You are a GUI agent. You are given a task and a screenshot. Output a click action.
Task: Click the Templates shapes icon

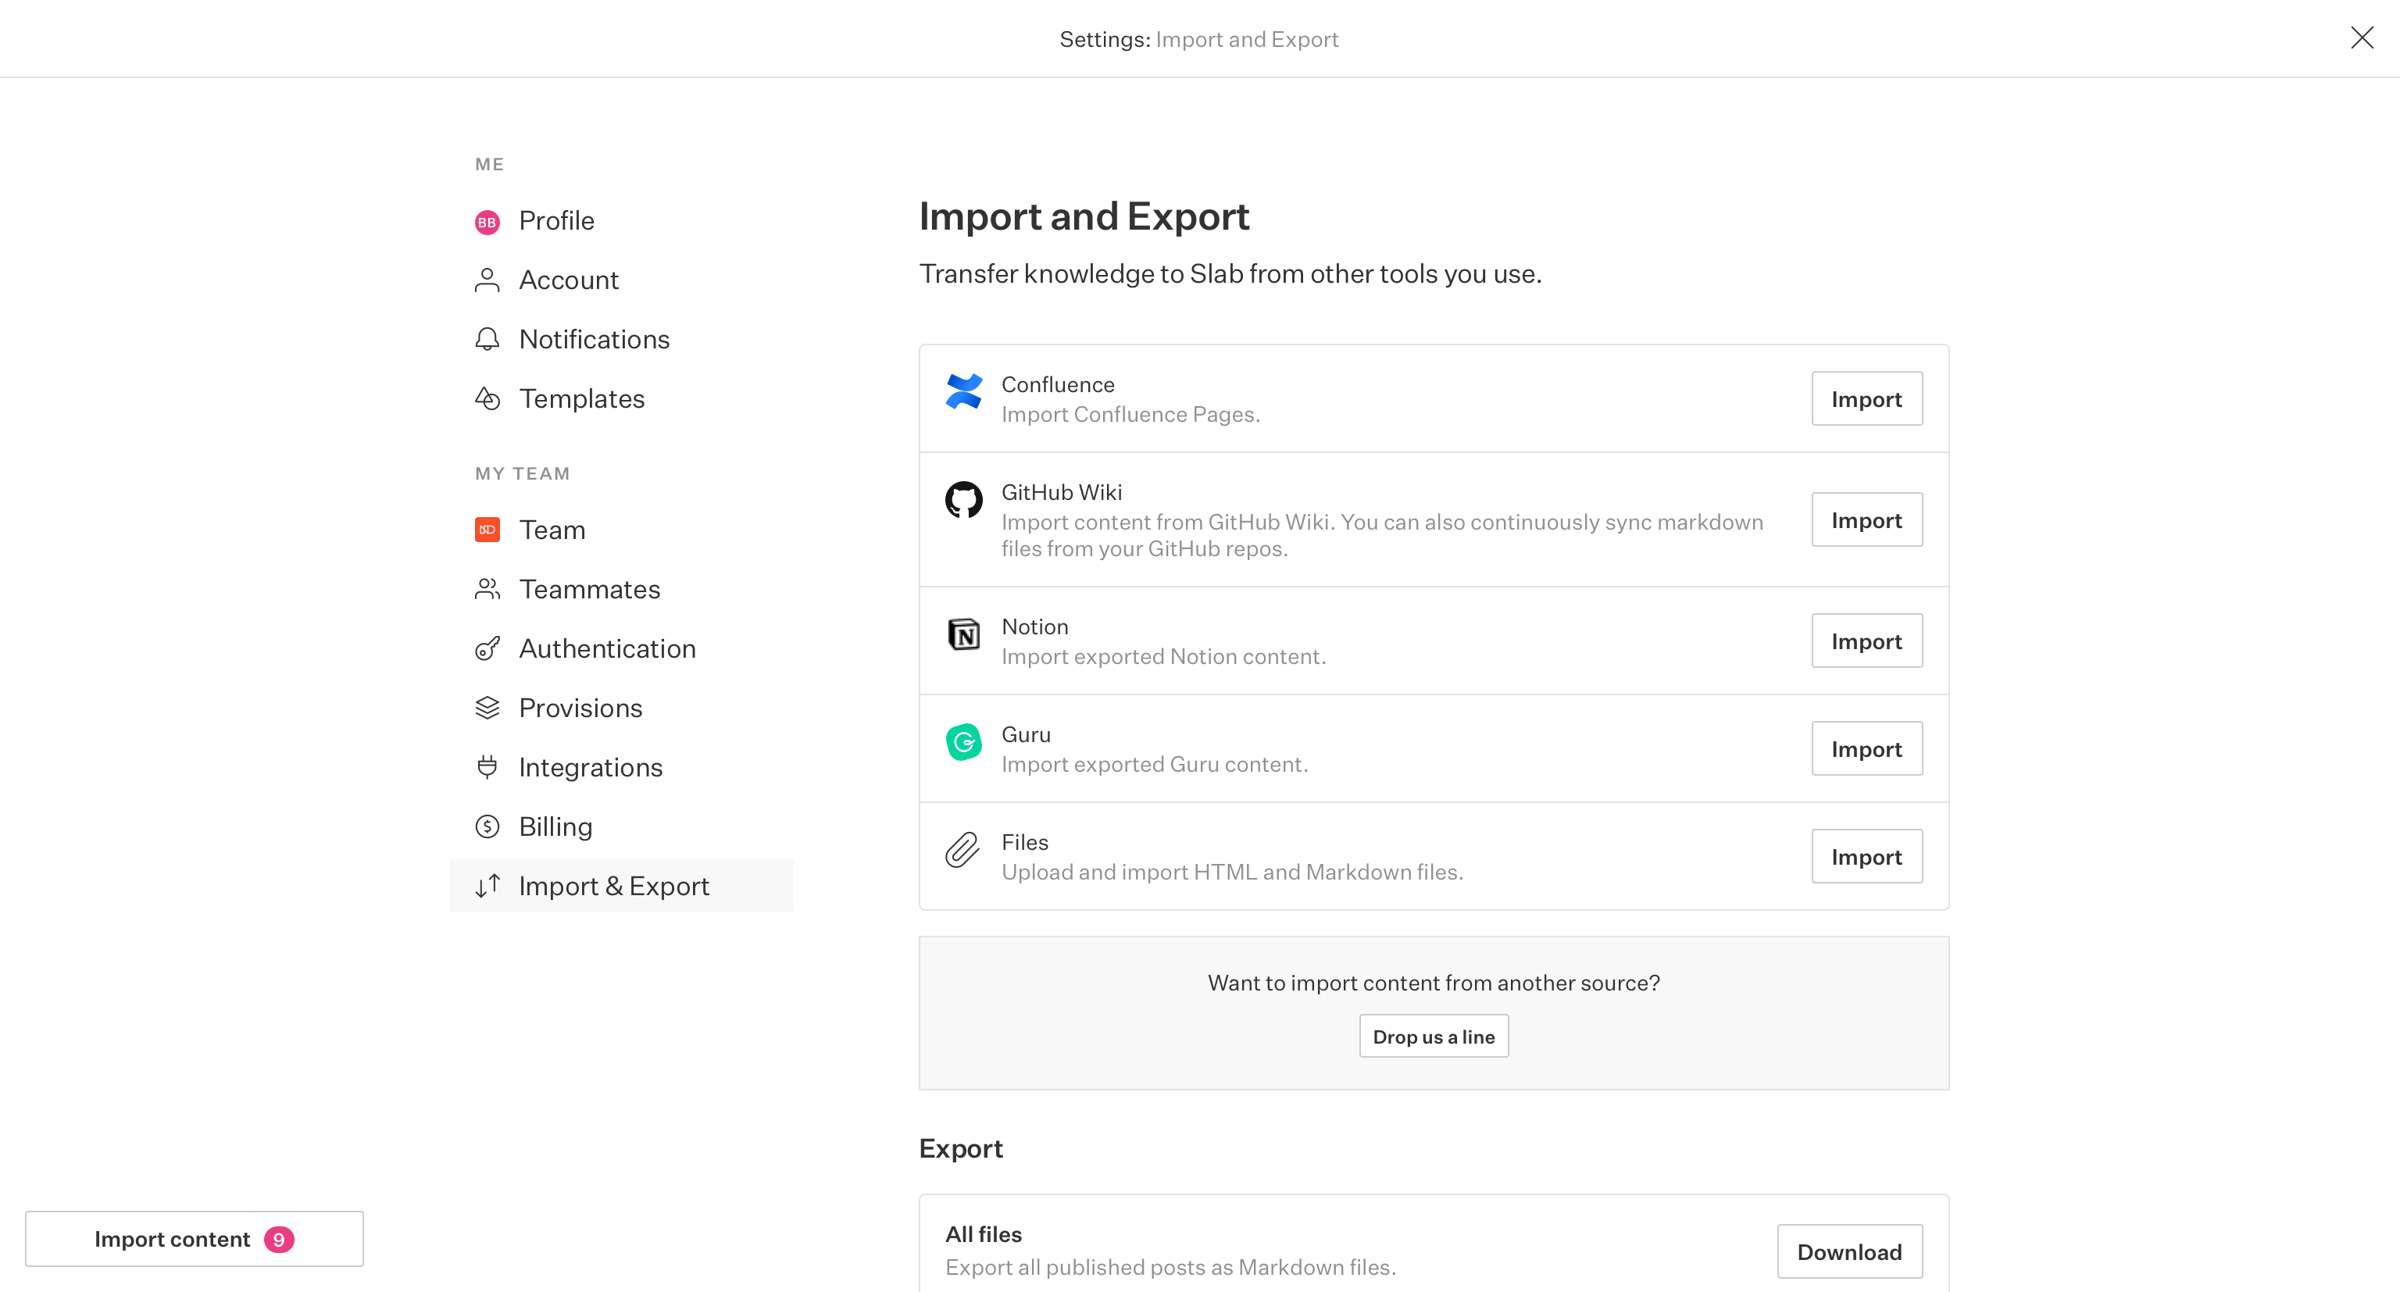[487, 398]
